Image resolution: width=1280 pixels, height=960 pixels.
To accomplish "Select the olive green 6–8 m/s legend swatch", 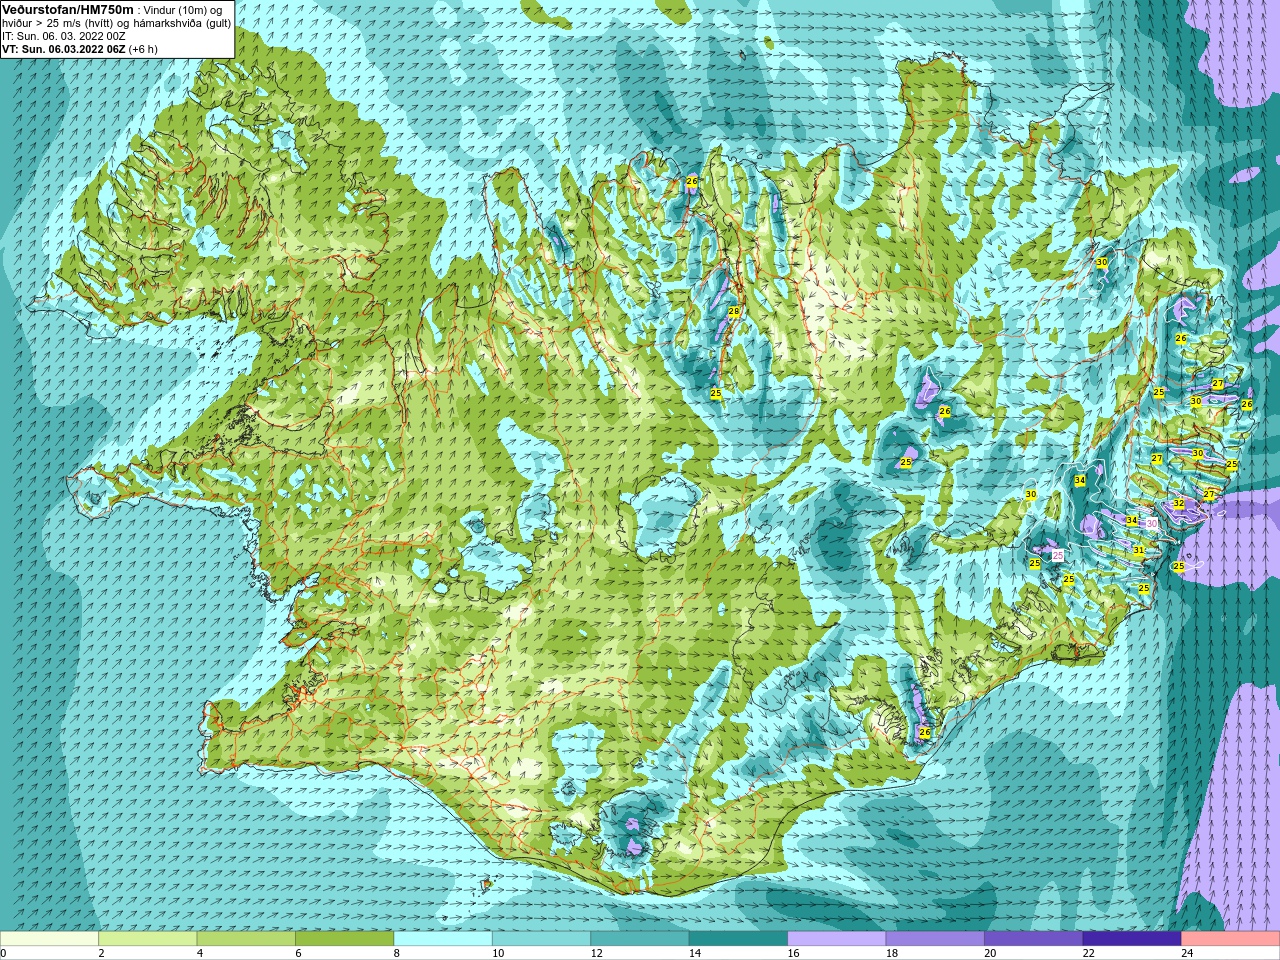I will click(344, 939).
